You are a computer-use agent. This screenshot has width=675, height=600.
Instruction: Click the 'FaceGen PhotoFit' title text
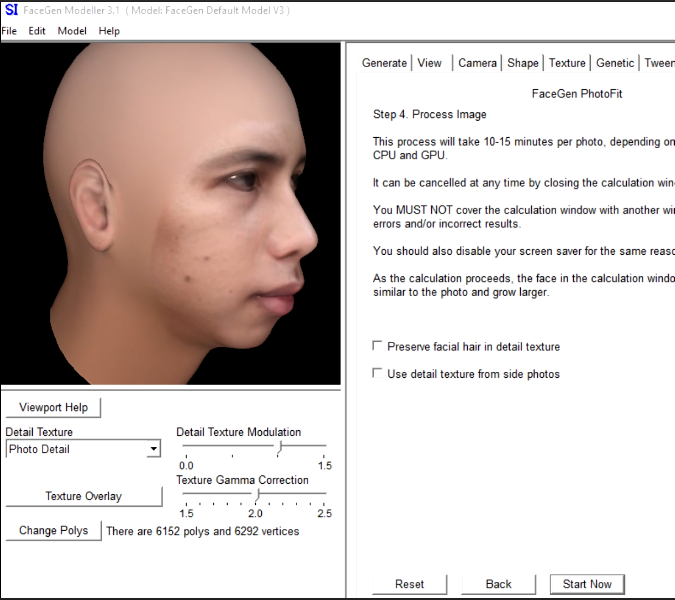pos(577,93)
